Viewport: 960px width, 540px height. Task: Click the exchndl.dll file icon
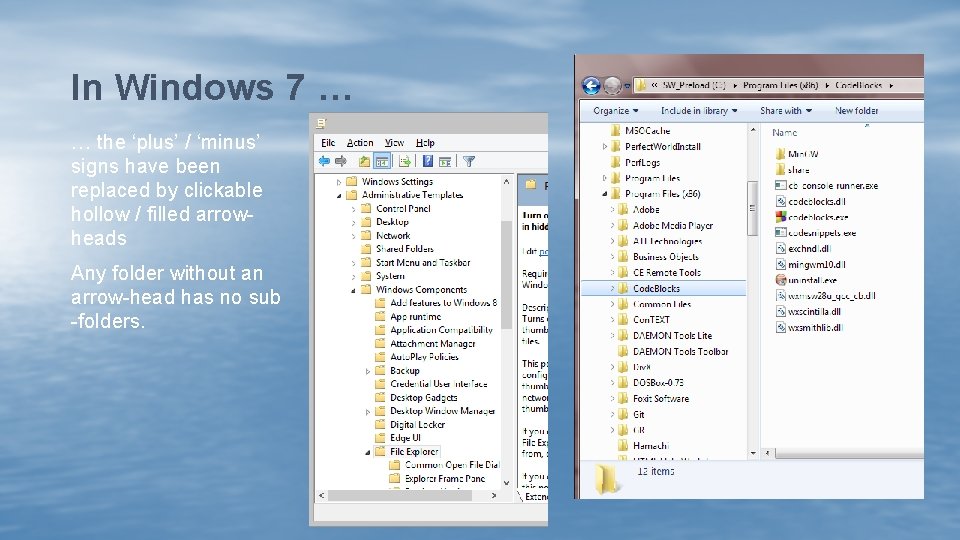781,249
